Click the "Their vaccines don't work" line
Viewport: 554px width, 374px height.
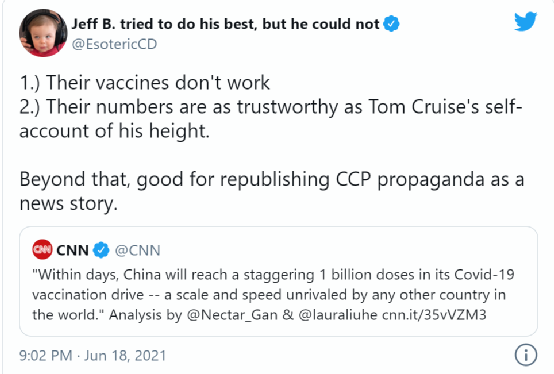(x=145, y=83)
